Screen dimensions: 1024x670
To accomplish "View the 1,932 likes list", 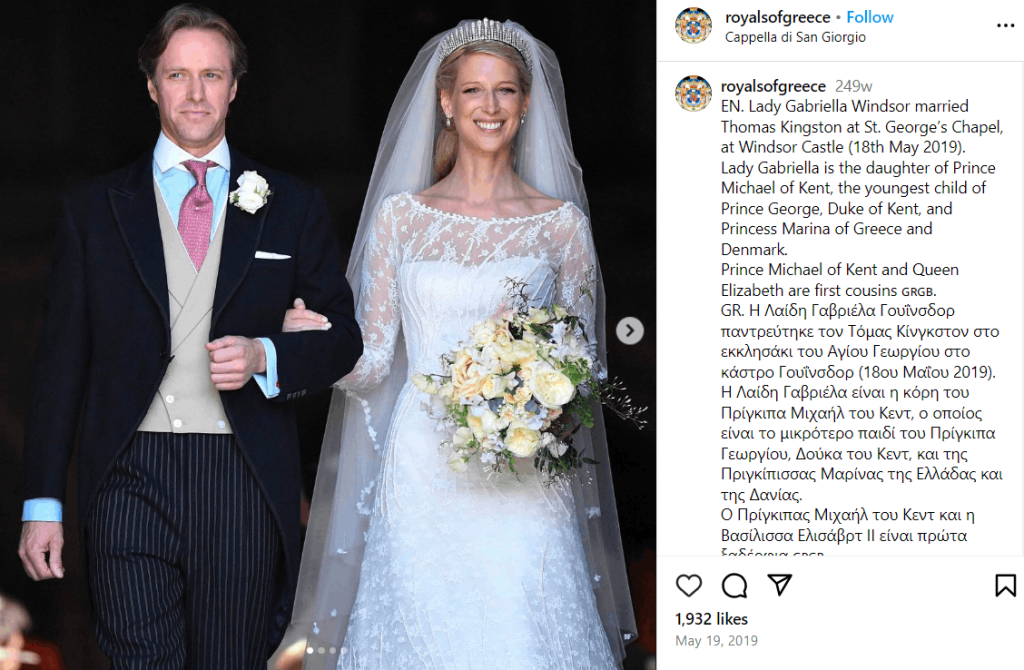I will pyautogui.click(x=711, y=619).
